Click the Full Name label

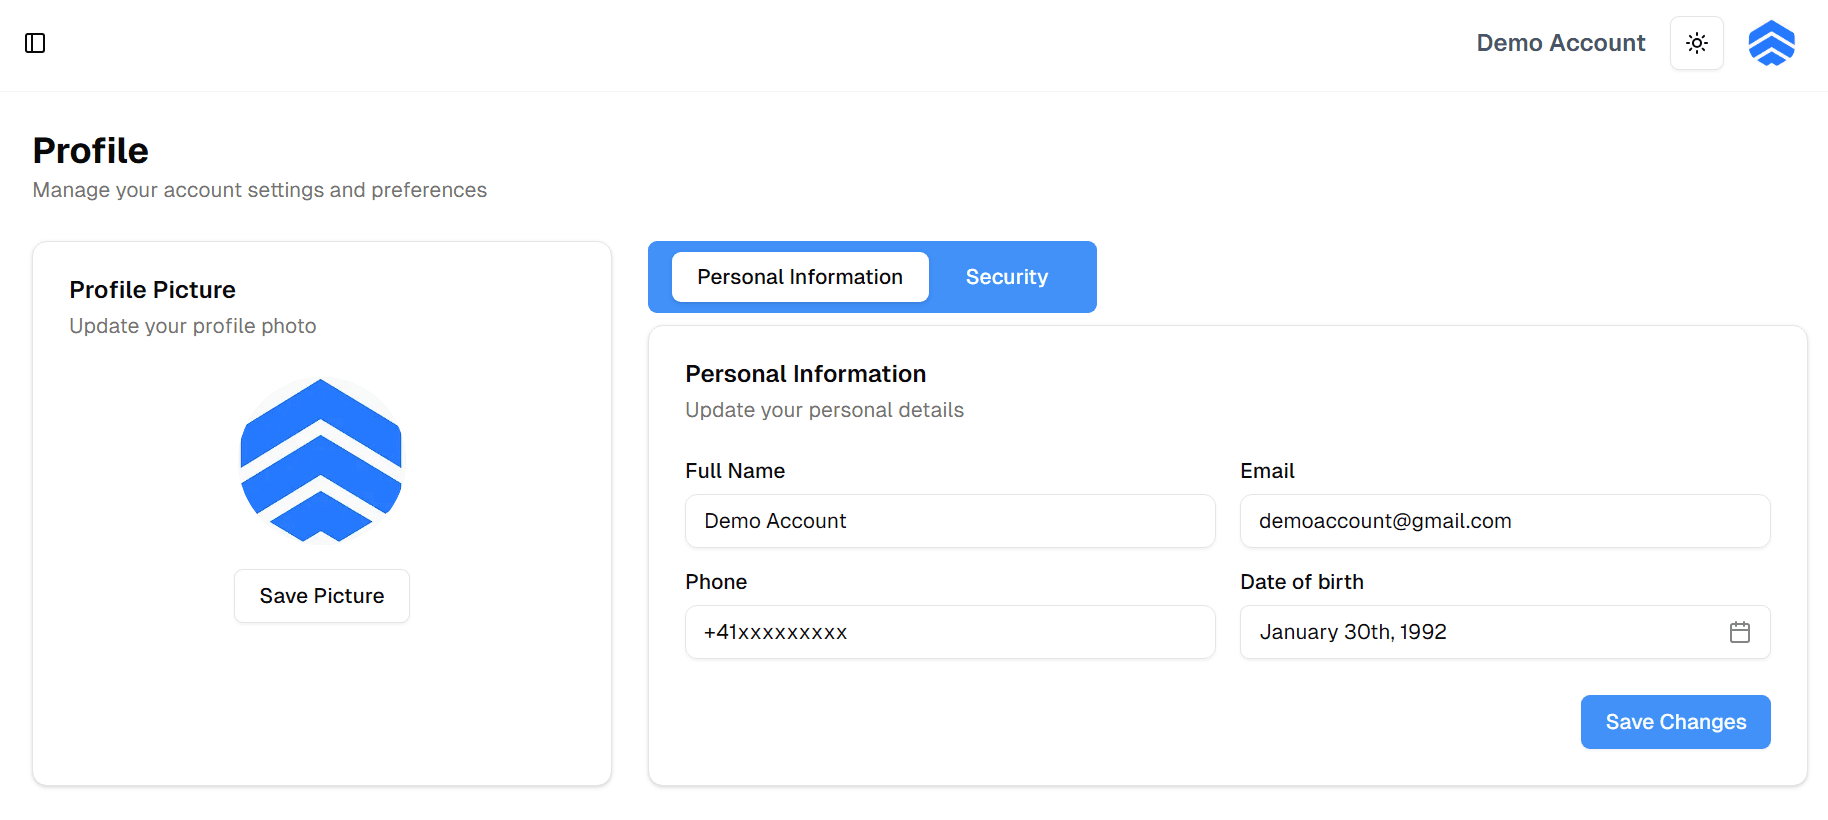735,471
